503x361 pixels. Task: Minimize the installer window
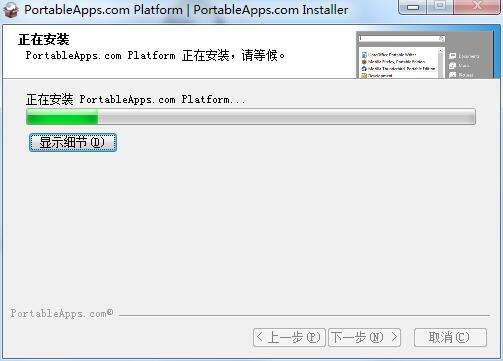click(x=413, y=7)
